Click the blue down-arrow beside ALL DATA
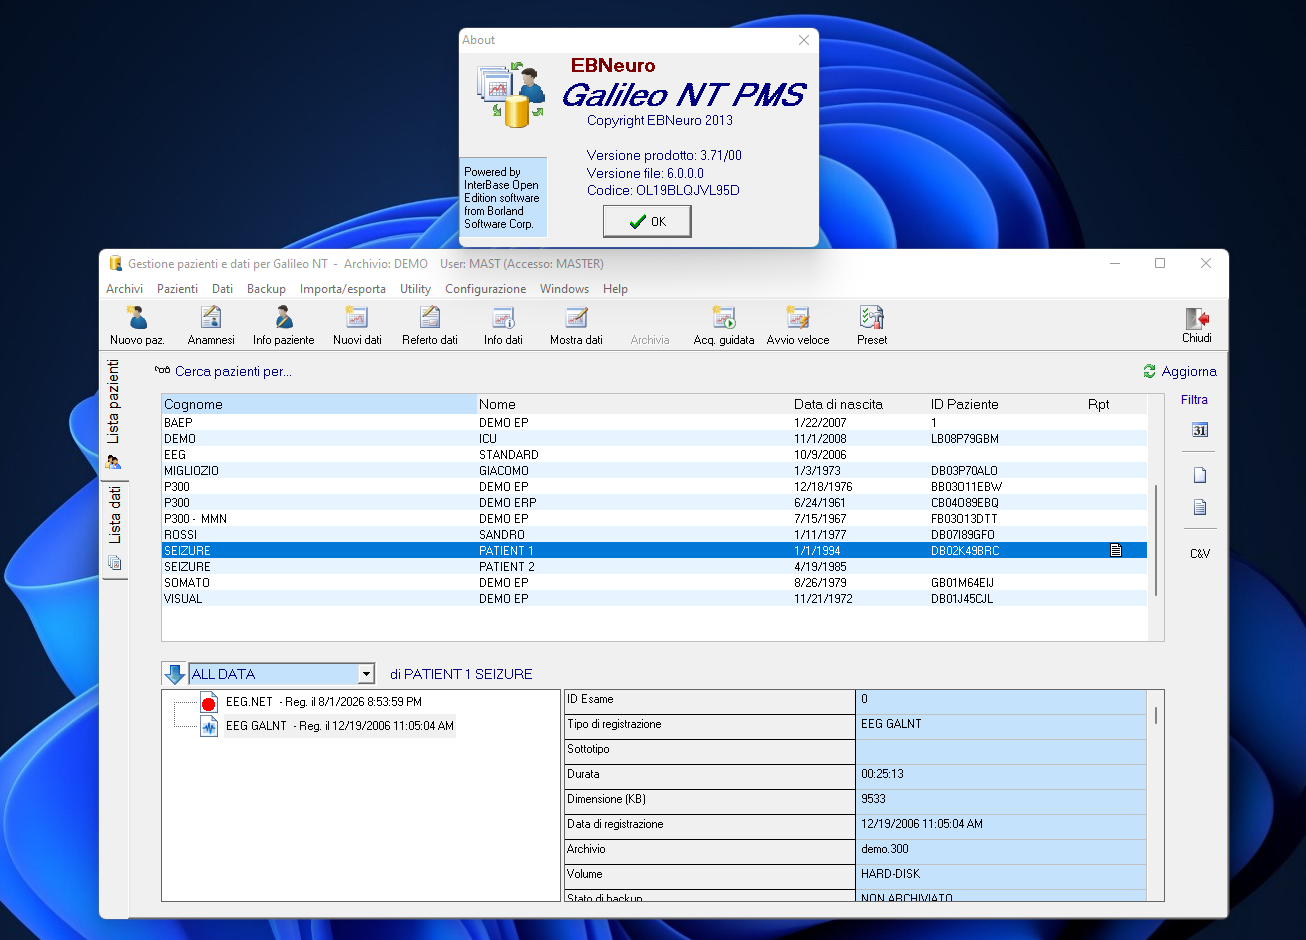 click(x=175, y=674)
